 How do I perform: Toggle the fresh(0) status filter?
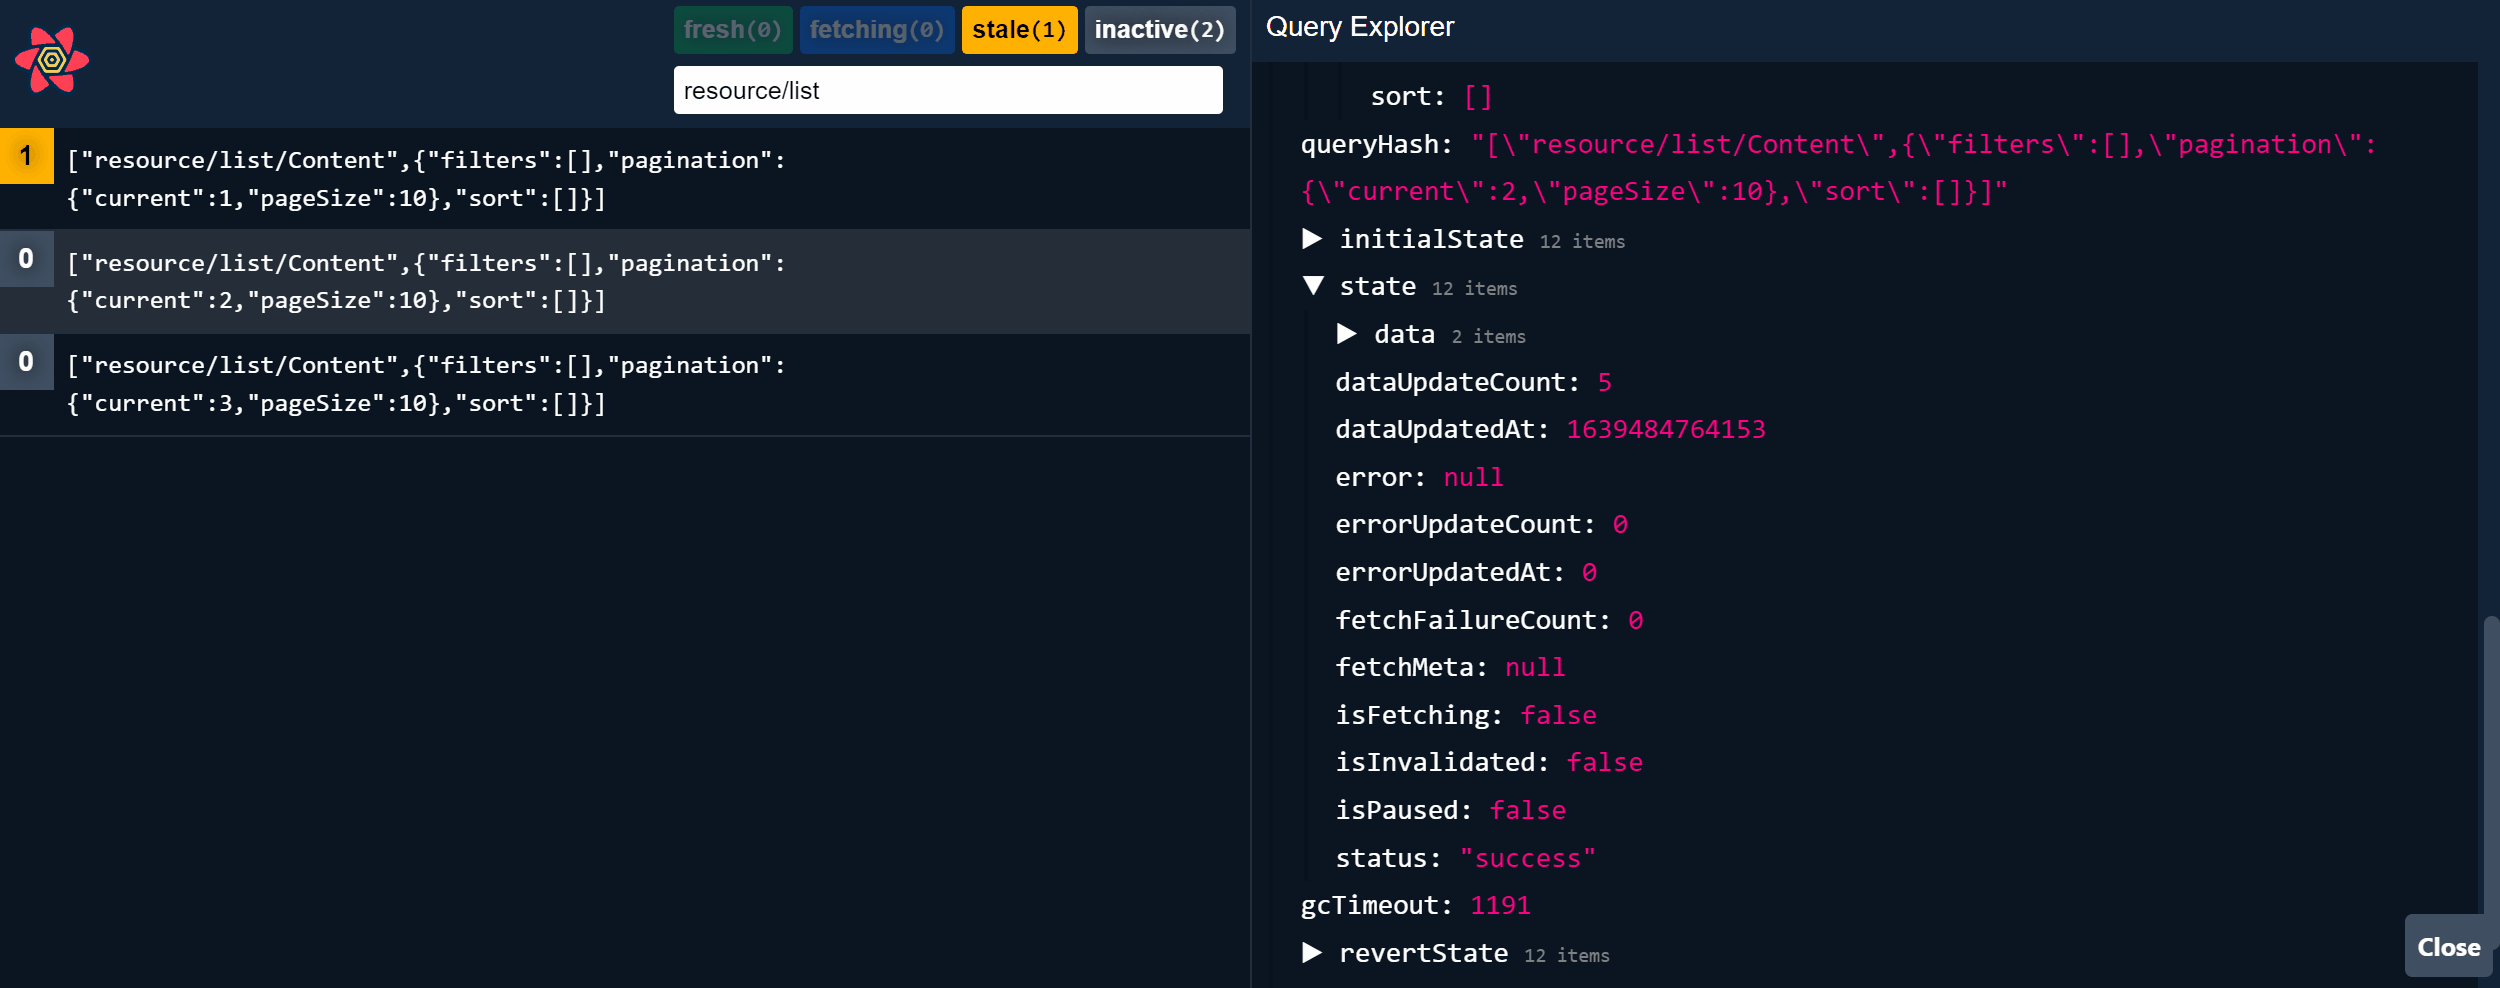(x=733, y=30)
